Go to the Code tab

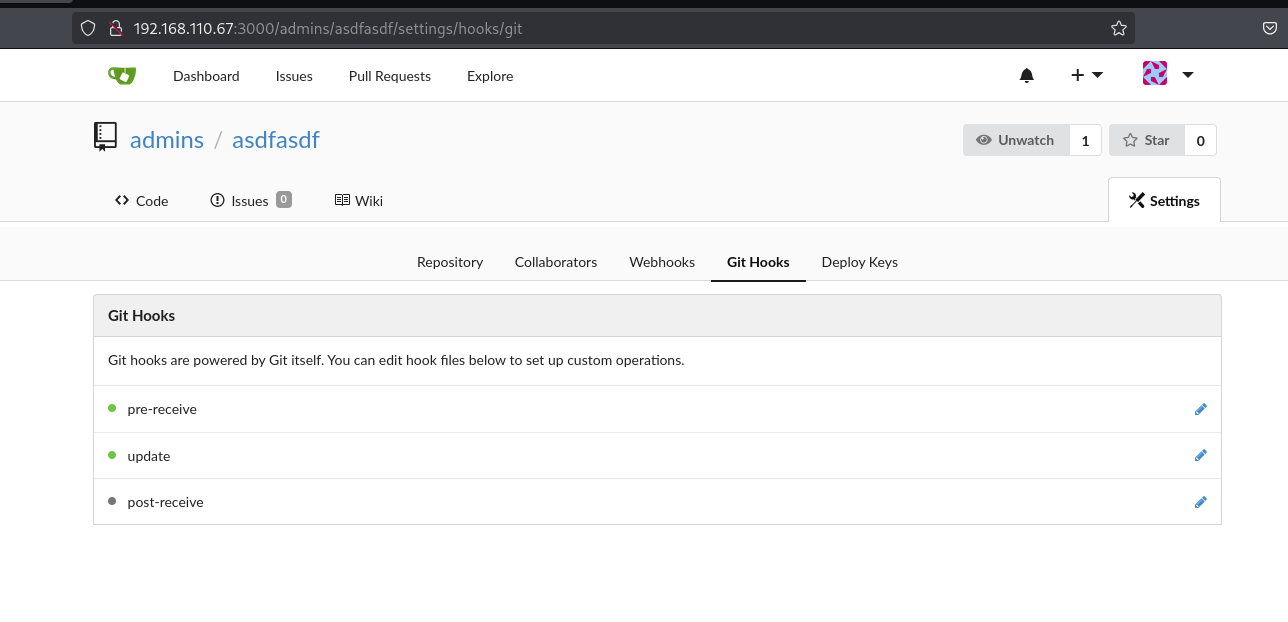141,201
